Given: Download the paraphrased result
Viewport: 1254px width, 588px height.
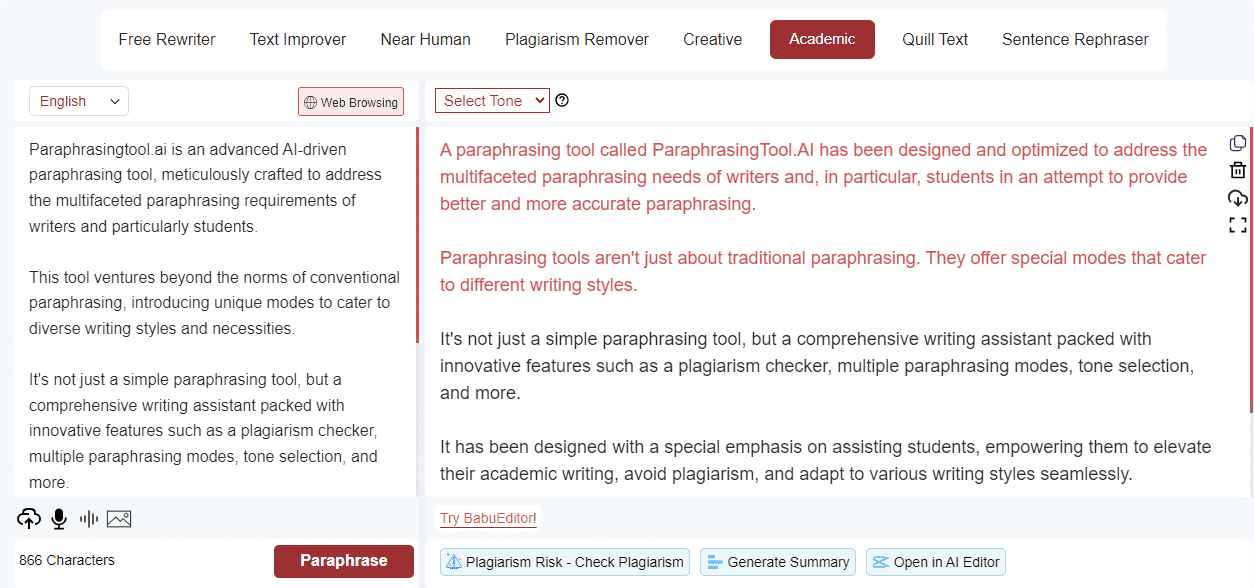Looking at the screenshot, I should pos(1238,197).
